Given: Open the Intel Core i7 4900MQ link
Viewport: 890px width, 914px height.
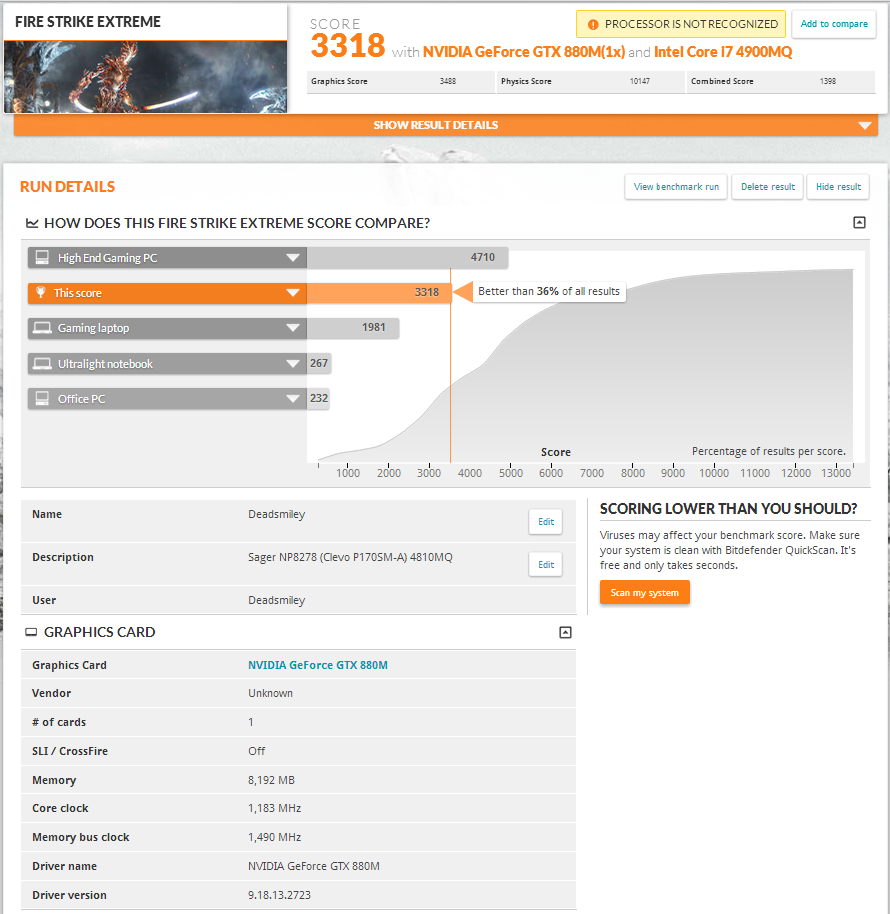Looking at the screenshot, I should pyautogui.click(x=723, y=52).
